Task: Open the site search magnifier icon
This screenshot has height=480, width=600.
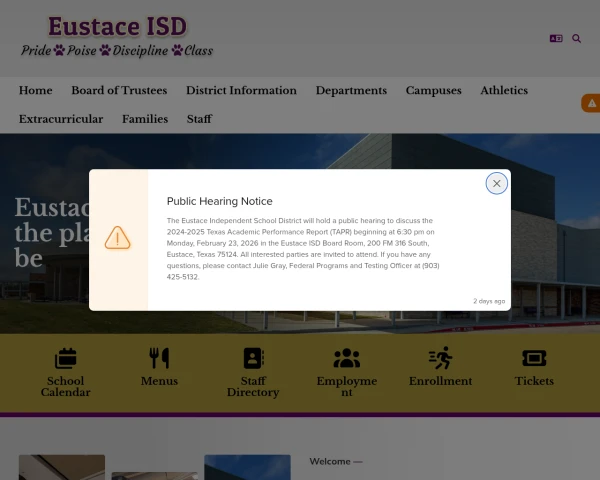Action: pyautogui.click(x=576, y=38)
